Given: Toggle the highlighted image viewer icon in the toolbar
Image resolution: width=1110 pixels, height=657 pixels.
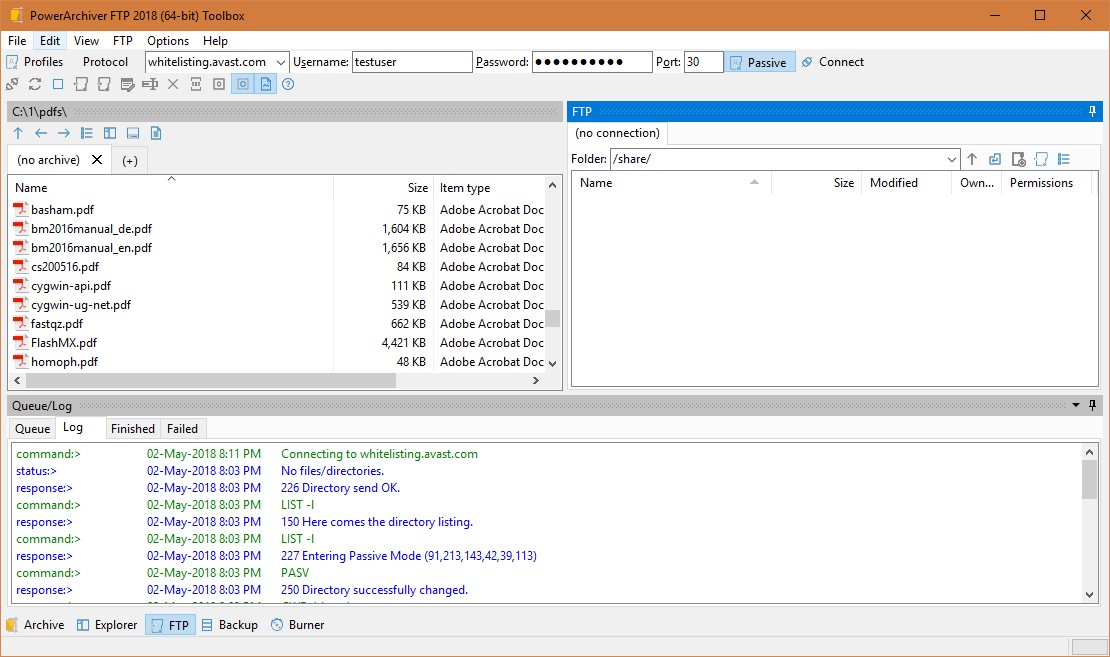Looking at the screenshot, I should tap(264, 84).
